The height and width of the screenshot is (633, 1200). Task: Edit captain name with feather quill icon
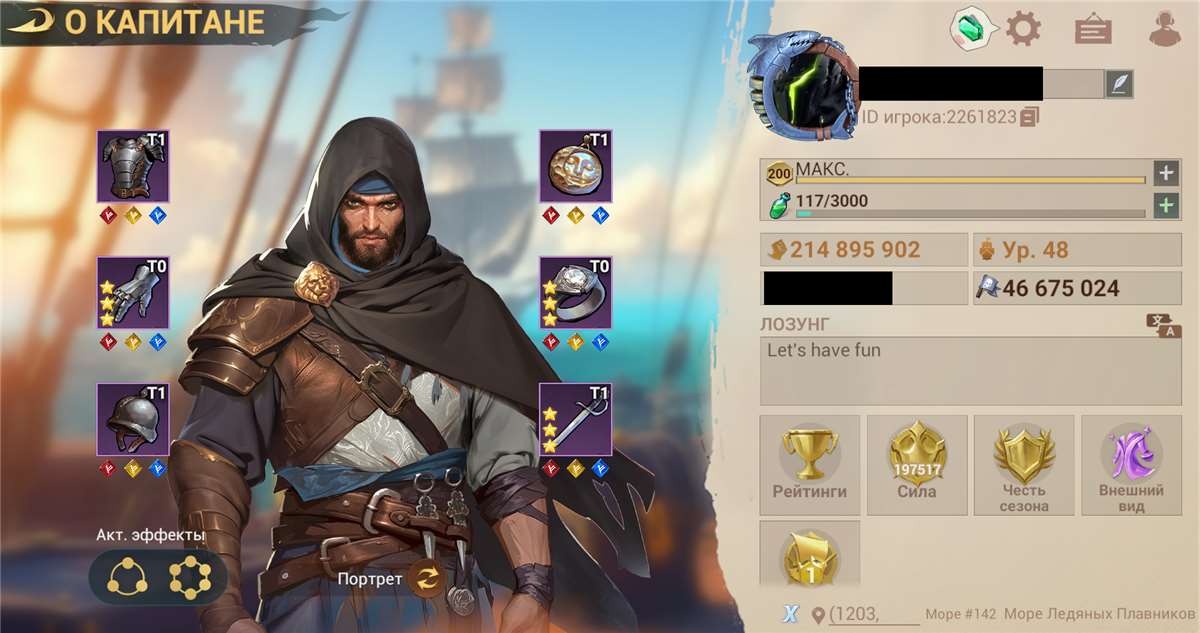[x=1119, y=84]
